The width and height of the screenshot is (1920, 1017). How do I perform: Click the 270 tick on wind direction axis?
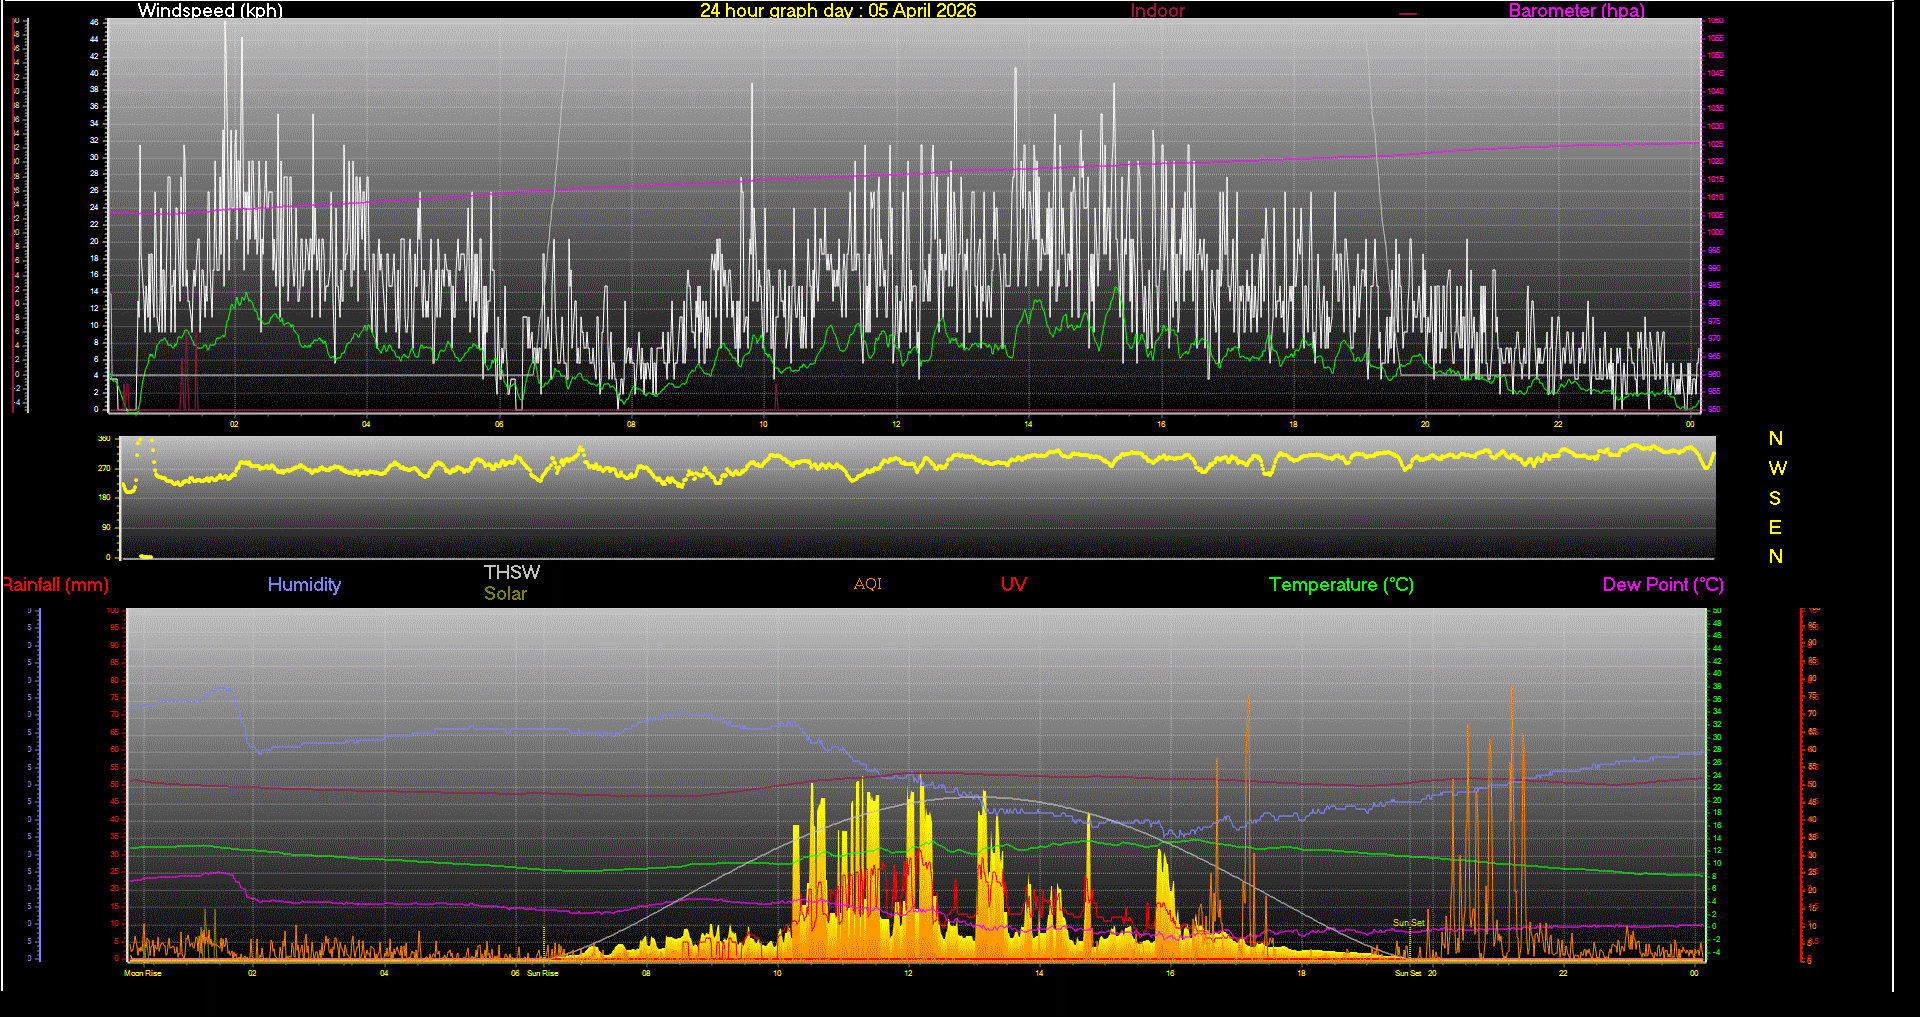[x=104, y=468]
